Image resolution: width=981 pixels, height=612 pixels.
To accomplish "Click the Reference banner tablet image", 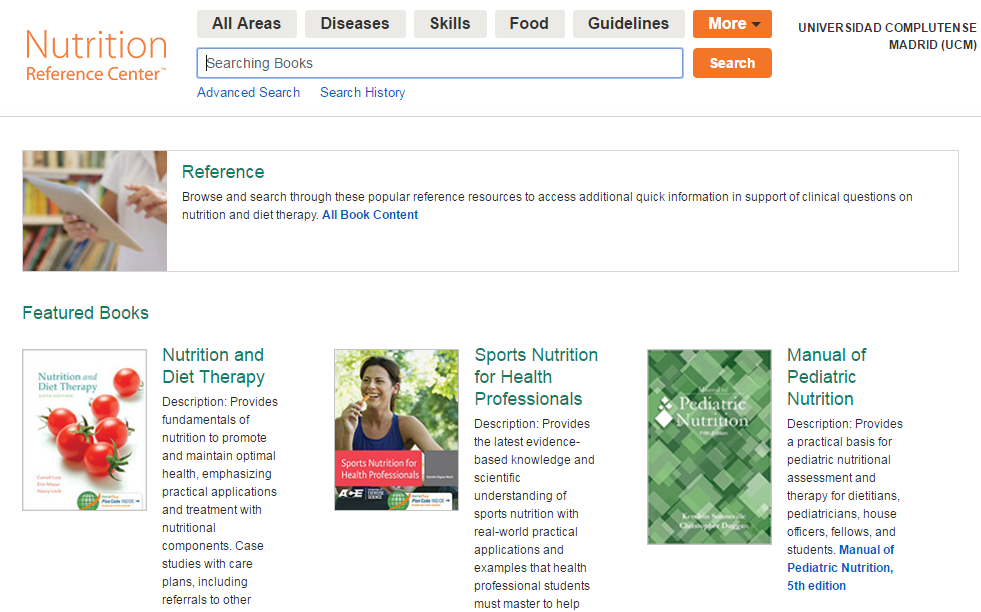I will click(94, 211).
